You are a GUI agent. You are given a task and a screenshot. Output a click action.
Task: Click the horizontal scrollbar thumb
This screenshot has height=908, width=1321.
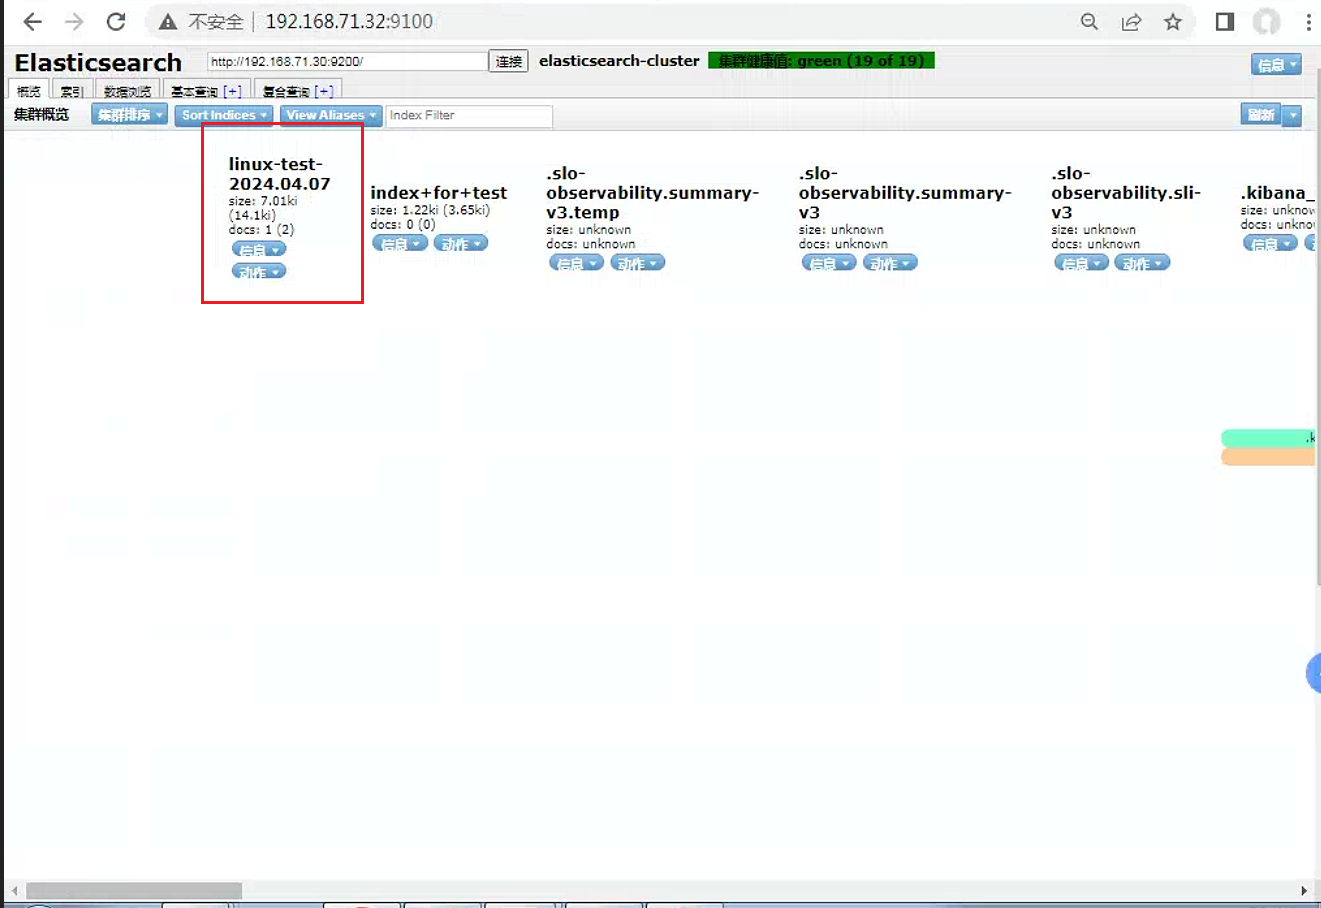[x=134, y=890]
